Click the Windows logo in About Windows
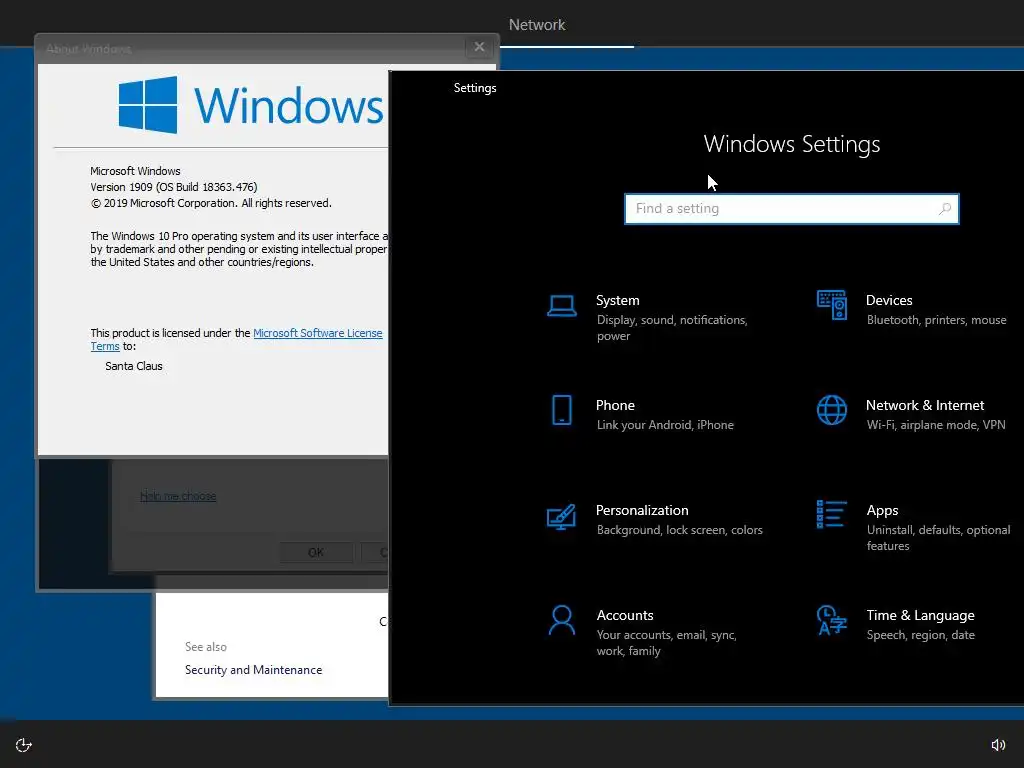Image resolution: width=1024 pixels, height=768 pixels. [148, 105]
